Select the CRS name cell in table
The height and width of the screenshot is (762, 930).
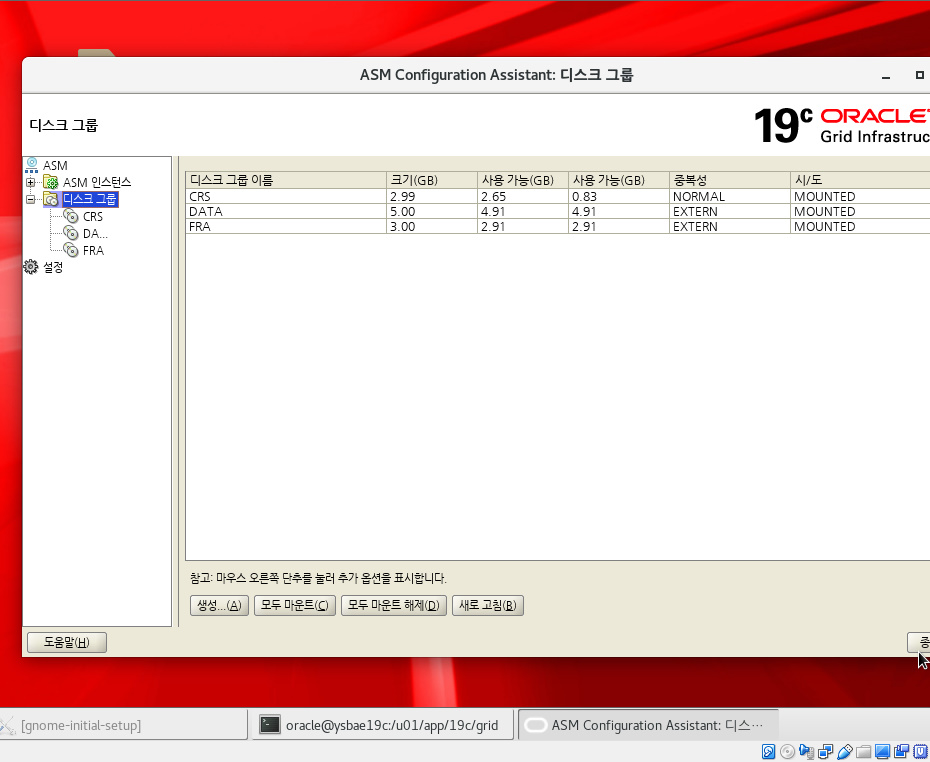click(286, 196)
